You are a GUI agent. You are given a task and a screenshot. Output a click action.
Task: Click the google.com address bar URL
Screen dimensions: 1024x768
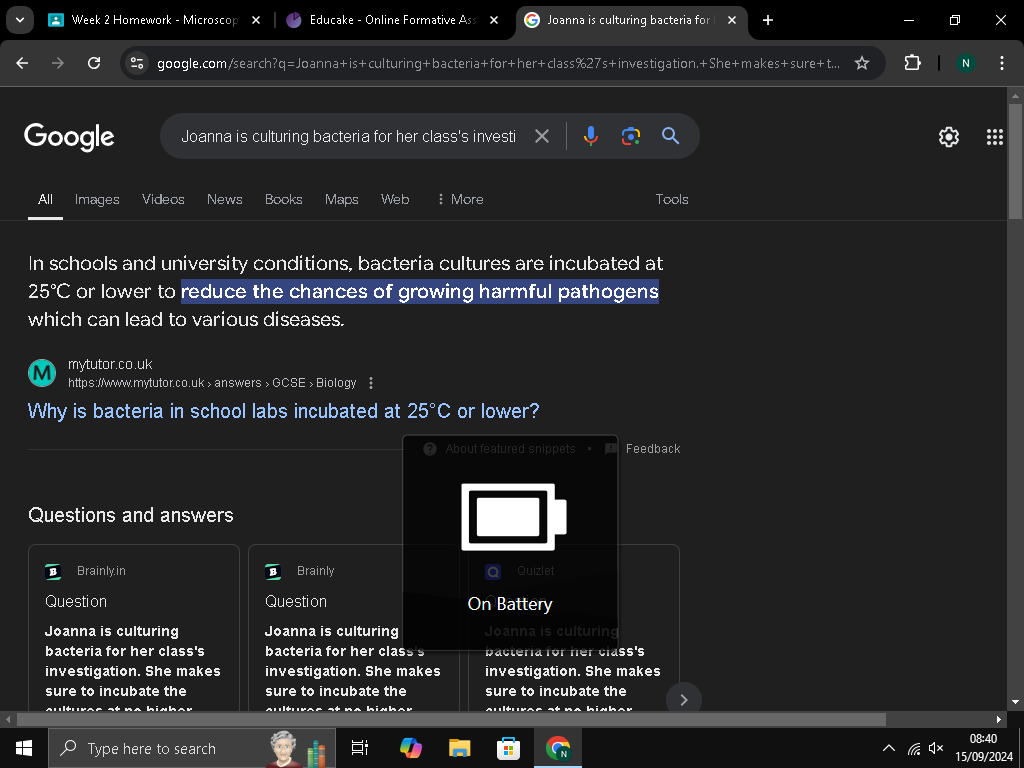click(498, 63)
